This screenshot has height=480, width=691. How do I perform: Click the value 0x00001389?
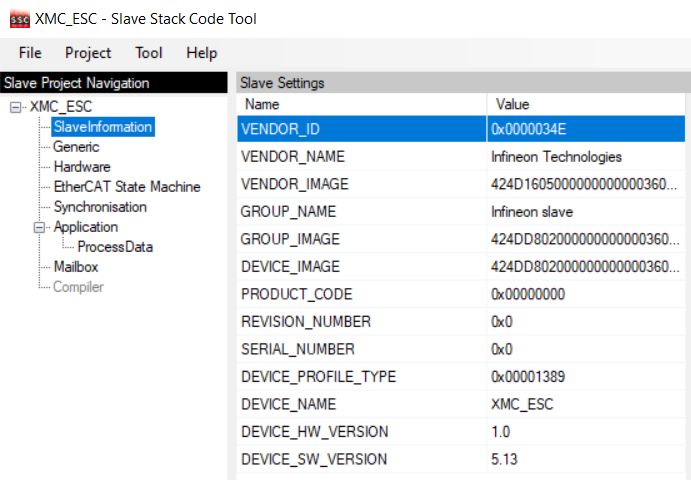586,377
